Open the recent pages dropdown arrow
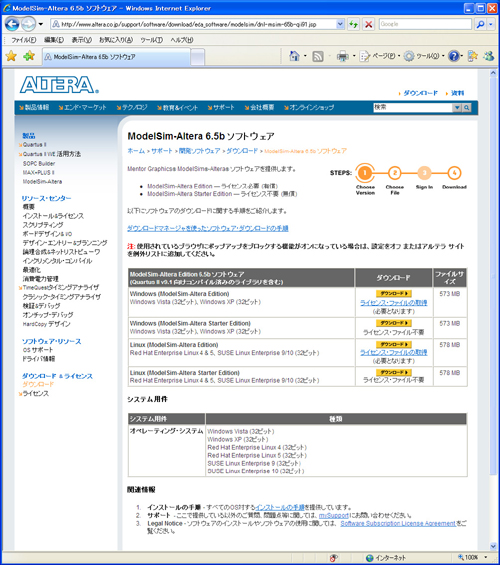Viewport: 500px width, 565px height. 41,24
